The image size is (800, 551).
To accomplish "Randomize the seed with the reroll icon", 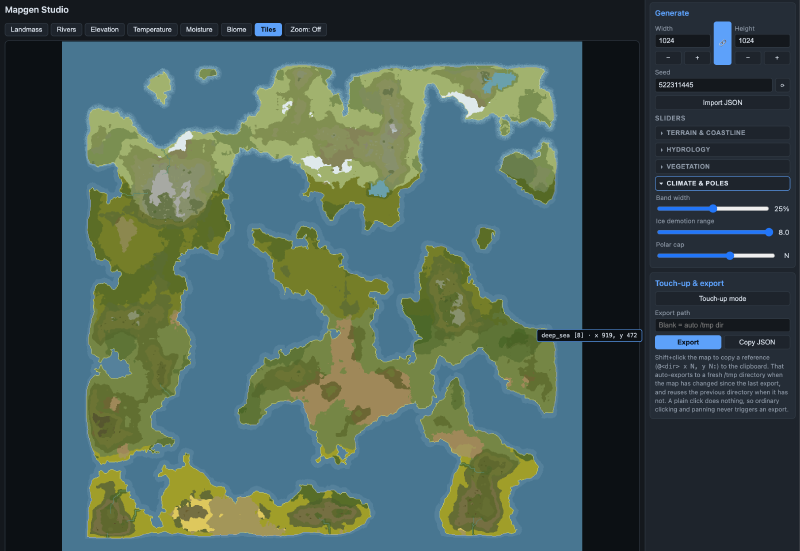I will (782, 85).
